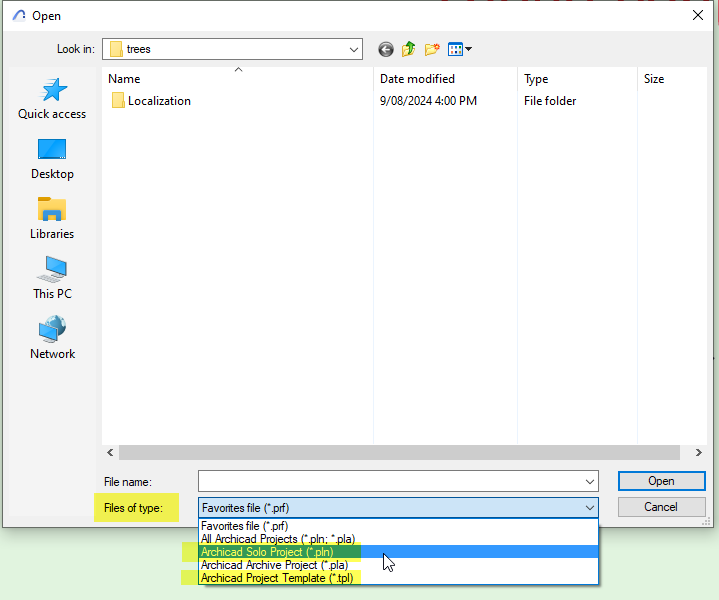Click the File folder type cell
The width and height of the screenshot is (719, 600).
click(550, 101)
